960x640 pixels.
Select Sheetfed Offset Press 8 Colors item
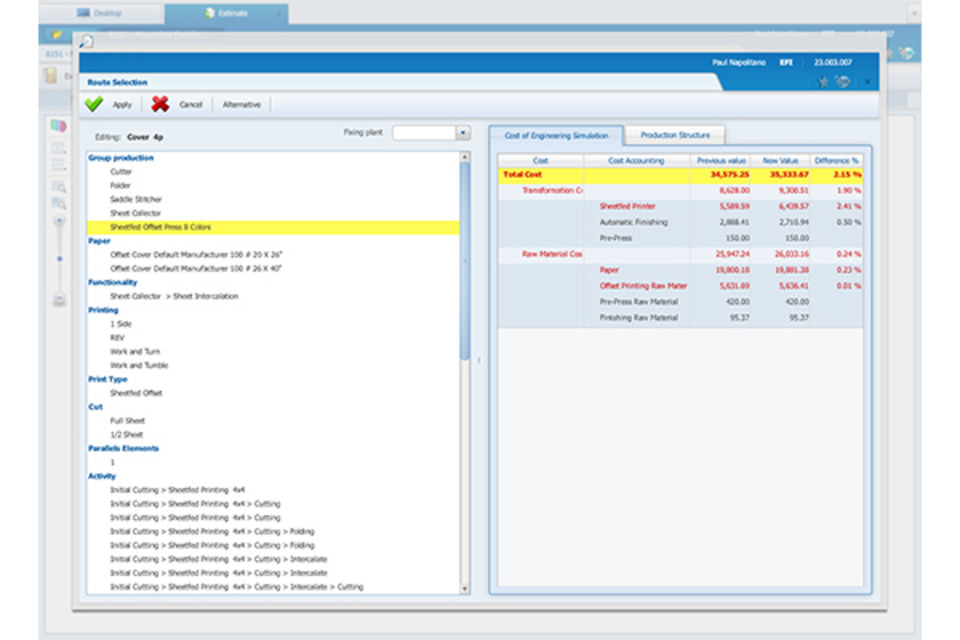coord(160,227)
